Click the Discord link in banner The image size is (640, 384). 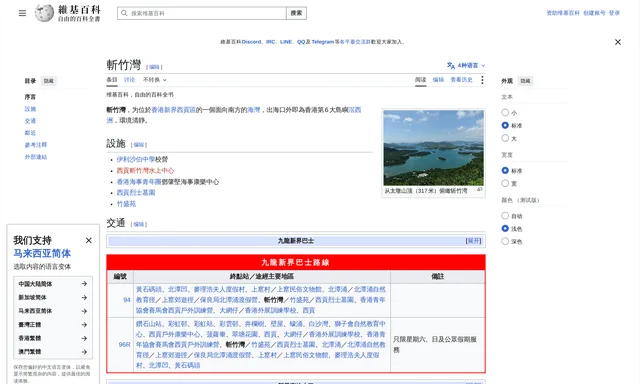[251, 42]
